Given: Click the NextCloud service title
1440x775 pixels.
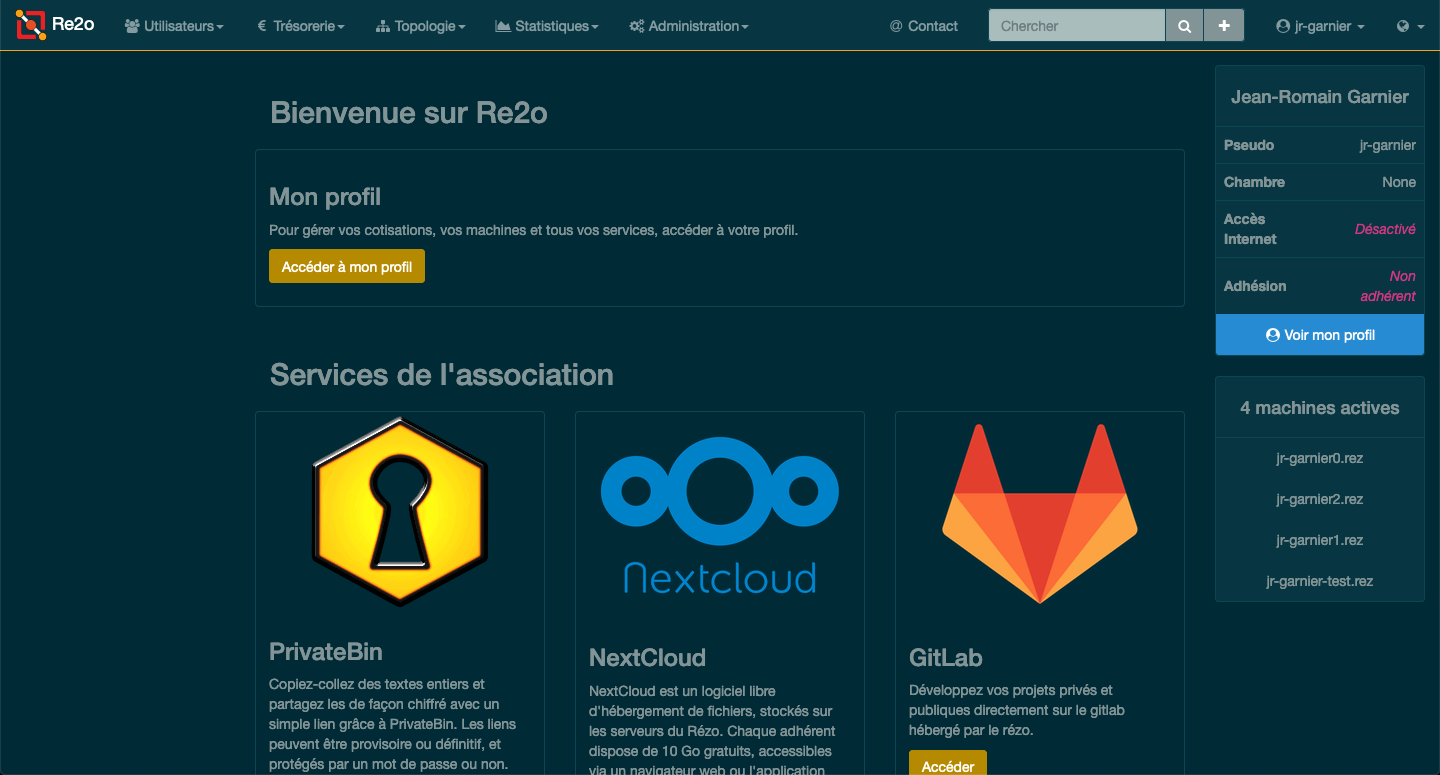Looking at the screenshot, I should coord(647,658).
